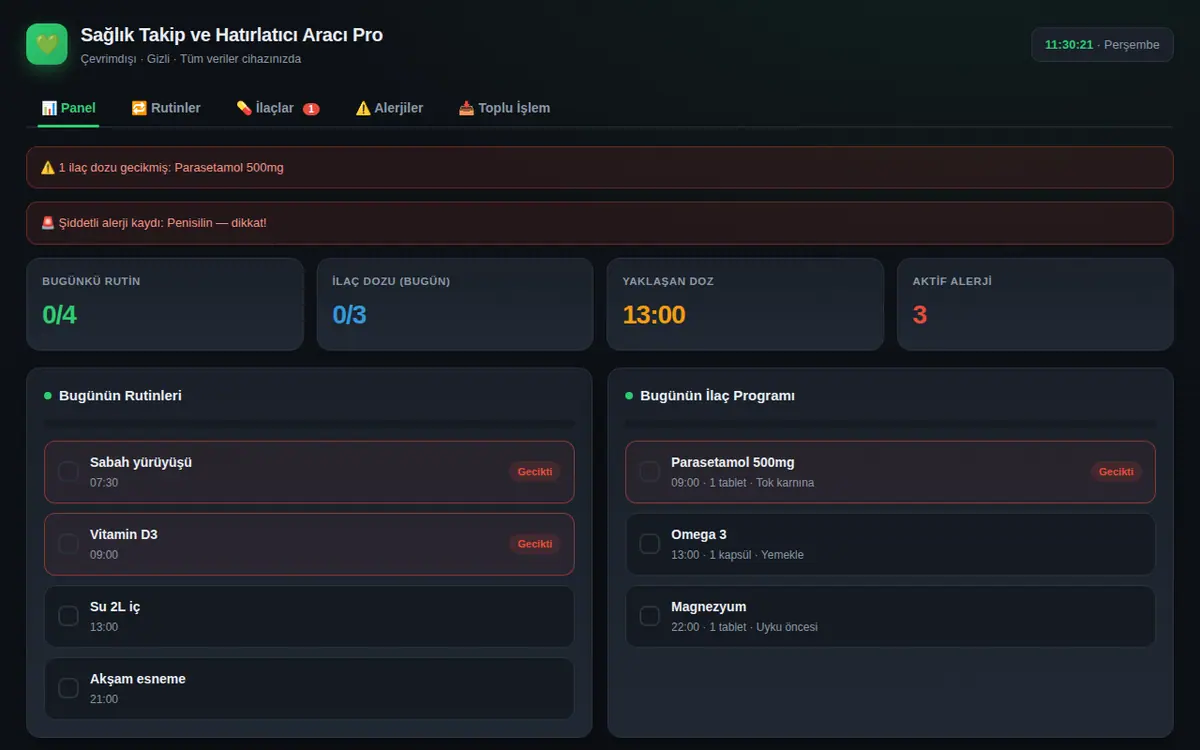Click the Bugünün Rutinleri progress bar
This screenshot has height=750, width=1200.
pyautogui.click(x=309, y=424)
